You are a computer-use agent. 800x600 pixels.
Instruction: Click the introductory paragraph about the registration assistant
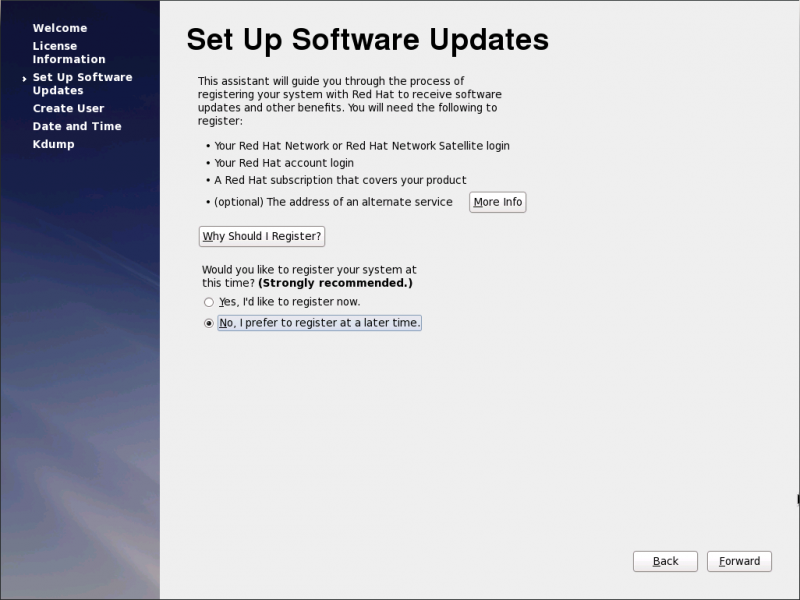point(346,101)
